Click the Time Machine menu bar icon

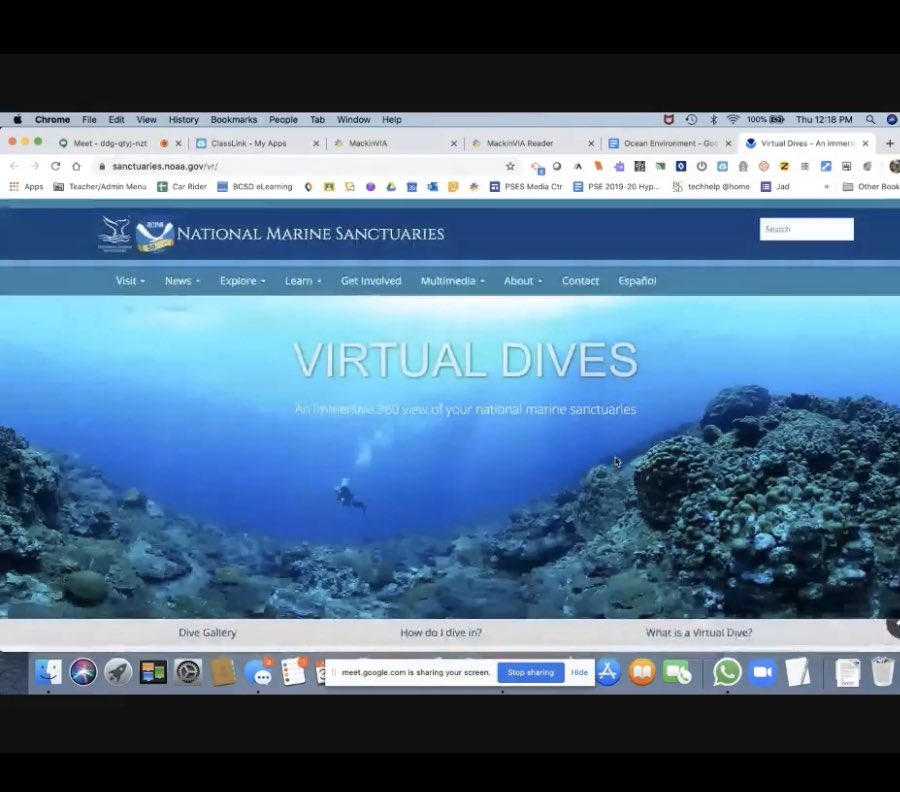(691, 119)
